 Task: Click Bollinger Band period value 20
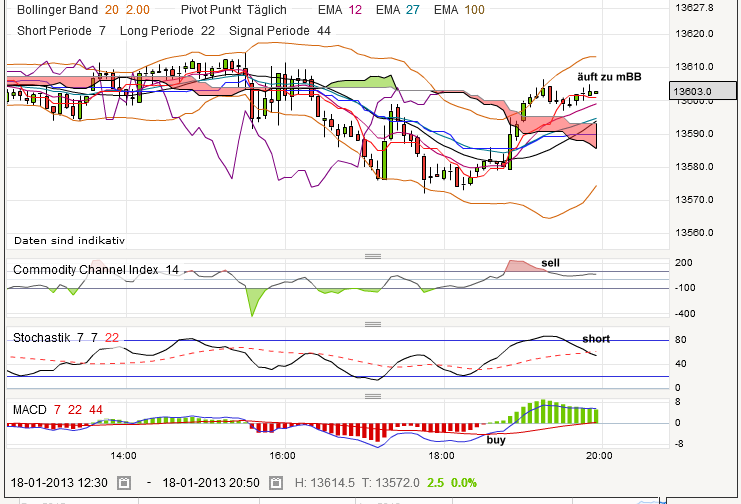click(112, 10)
